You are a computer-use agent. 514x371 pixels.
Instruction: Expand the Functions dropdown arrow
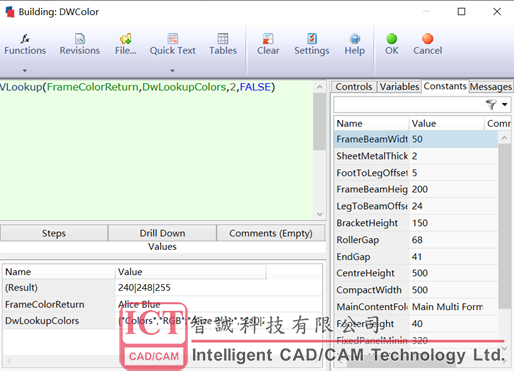click(25, 71)
